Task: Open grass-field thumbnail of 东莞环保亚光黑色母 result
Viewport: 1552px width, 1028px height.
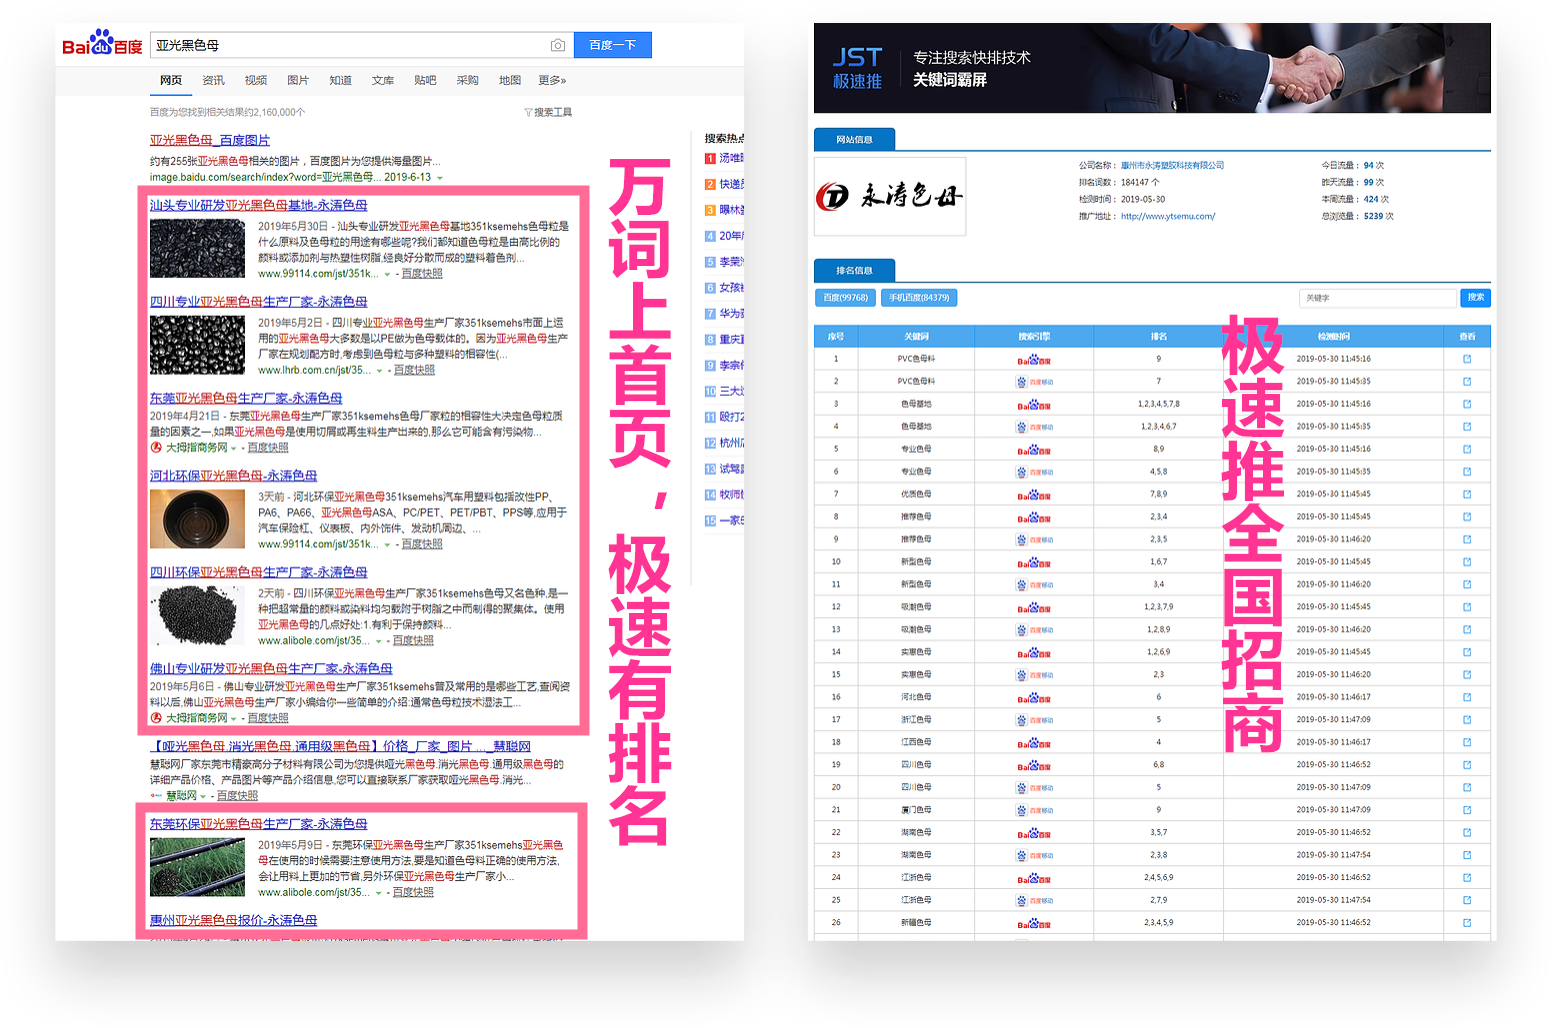Action: click(197, 867)
